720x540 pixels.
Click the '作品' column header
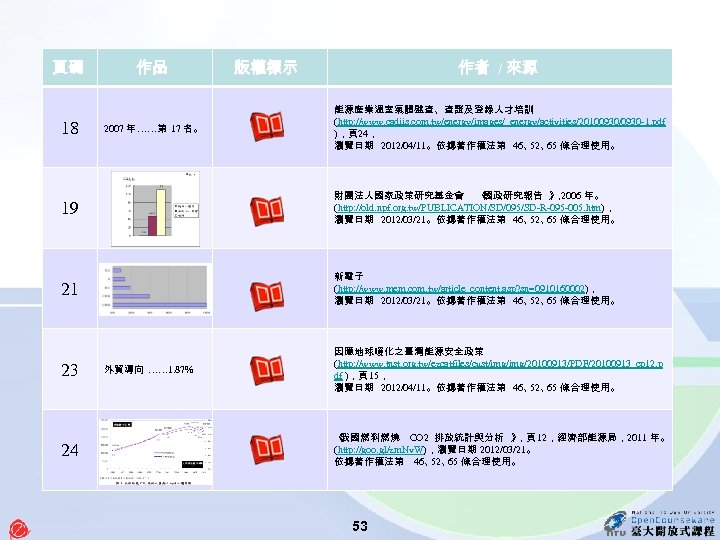(x=155, y=67)
